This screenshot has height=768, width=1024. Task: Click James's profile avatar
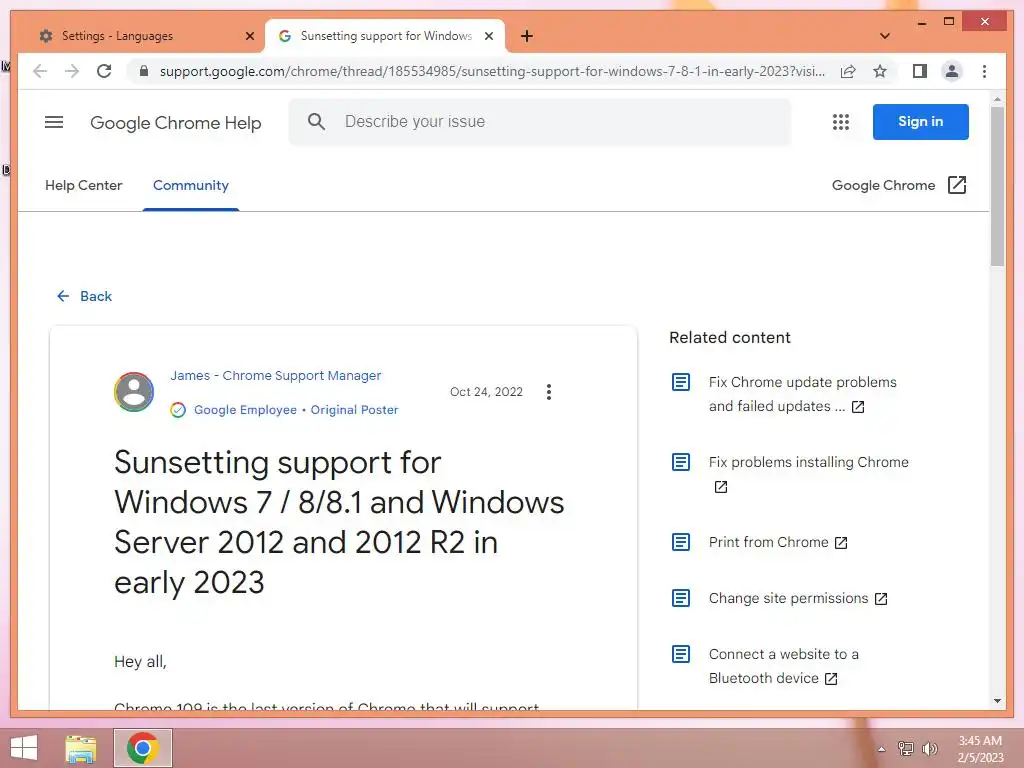pyautogui.click(x=134, y=392)
